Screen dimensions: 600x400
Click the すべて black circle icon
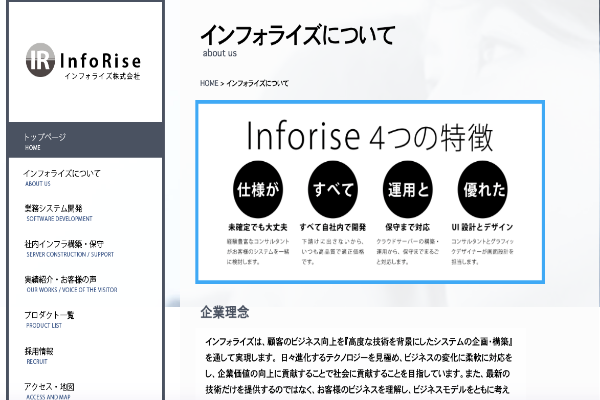333,189
